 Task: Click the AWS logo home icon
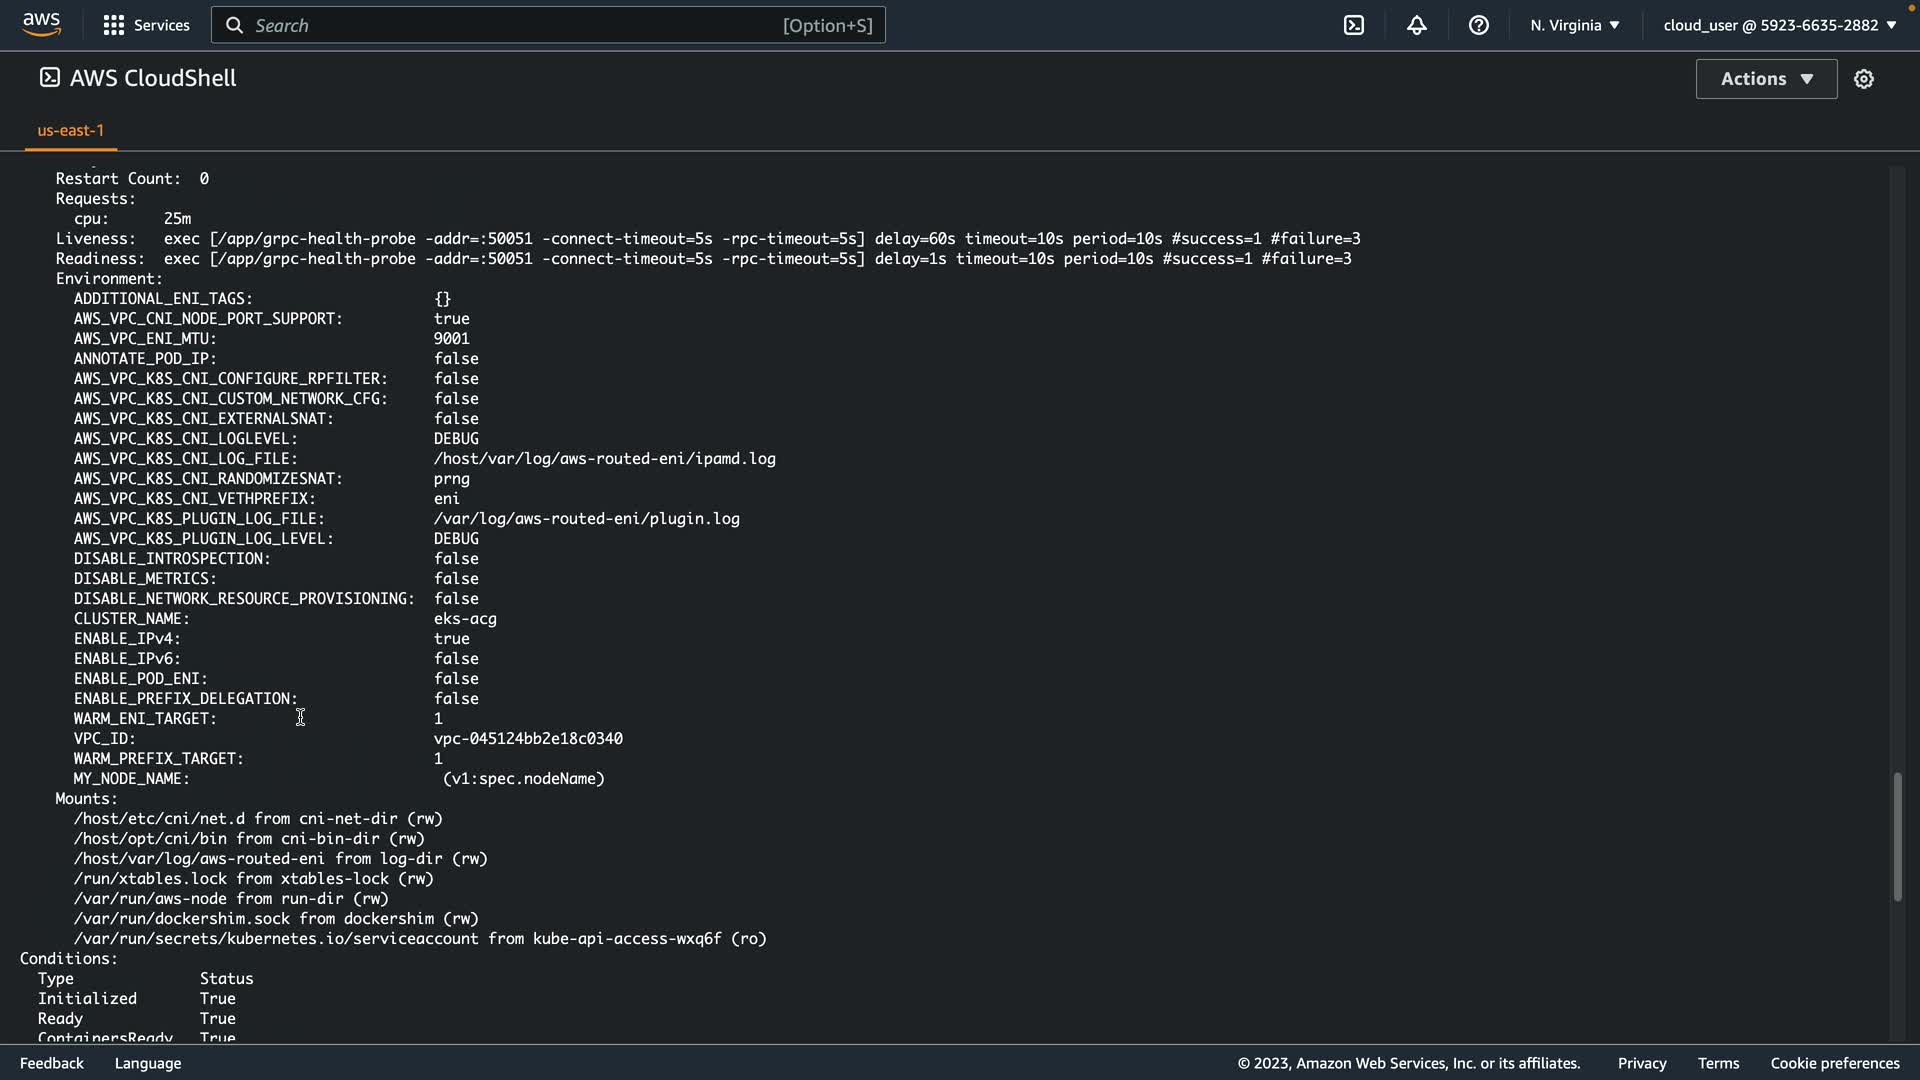click(41, 24)
